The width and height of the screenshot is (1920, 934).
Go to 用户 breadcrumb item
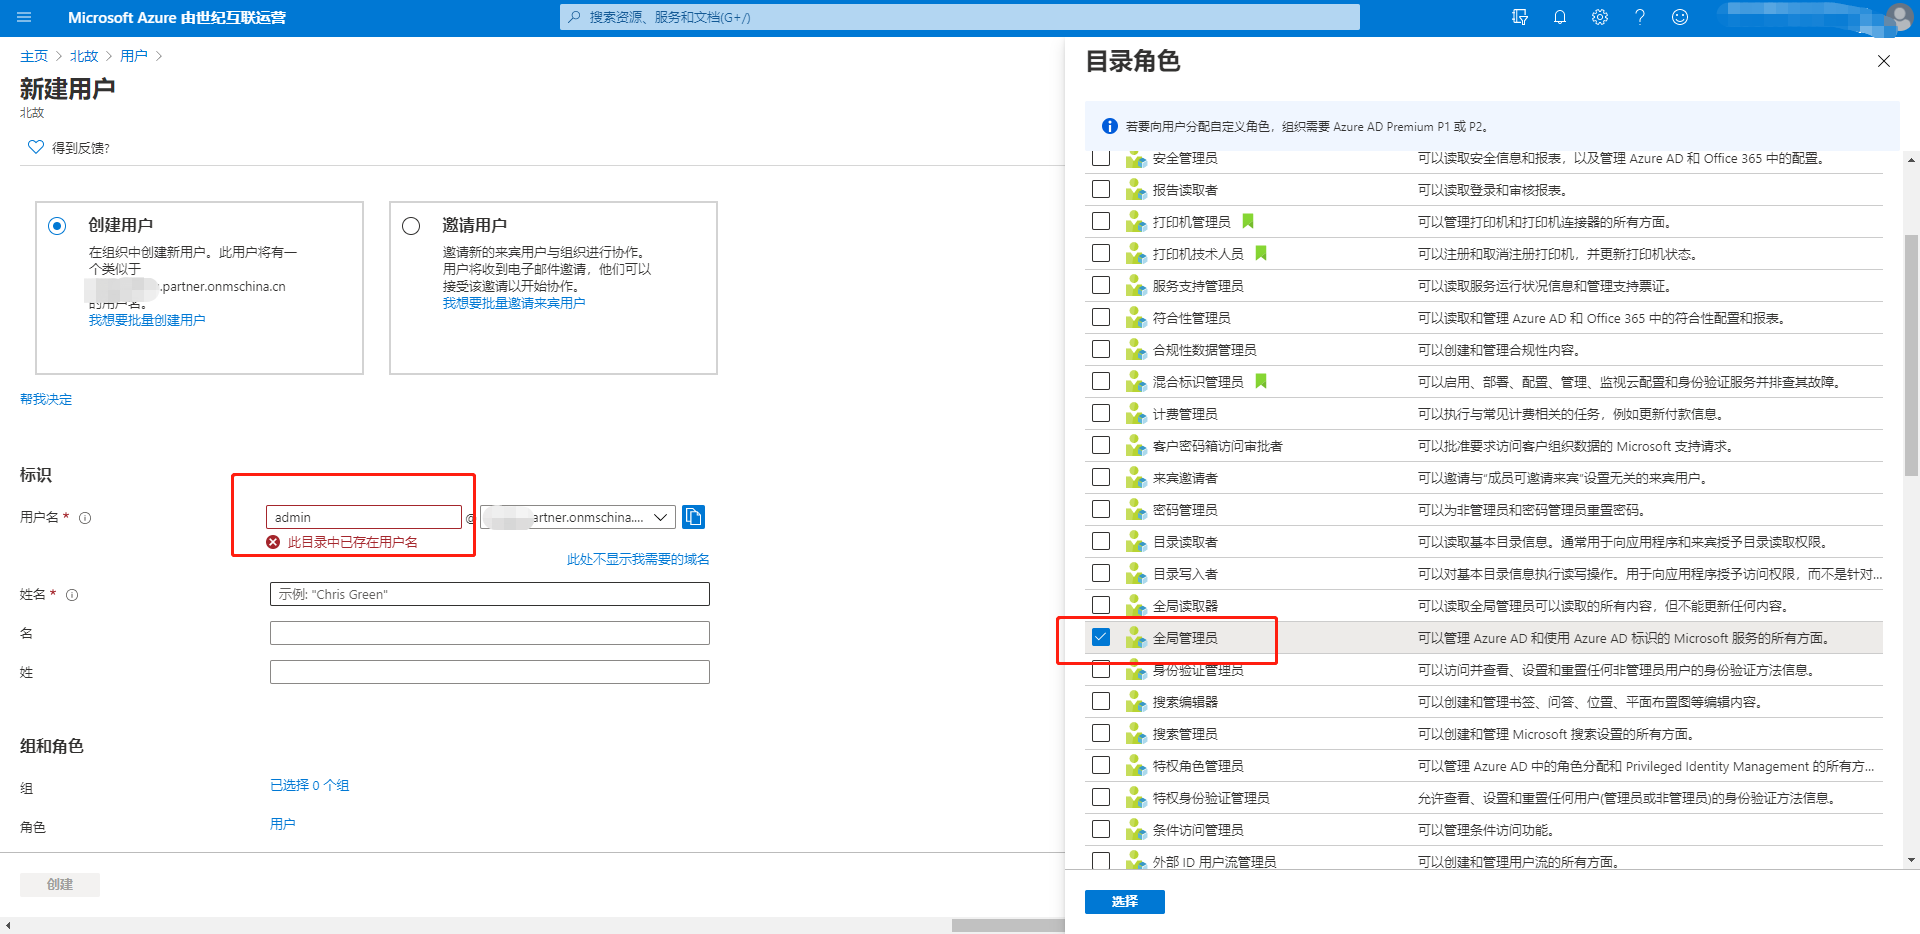(133, 56)
